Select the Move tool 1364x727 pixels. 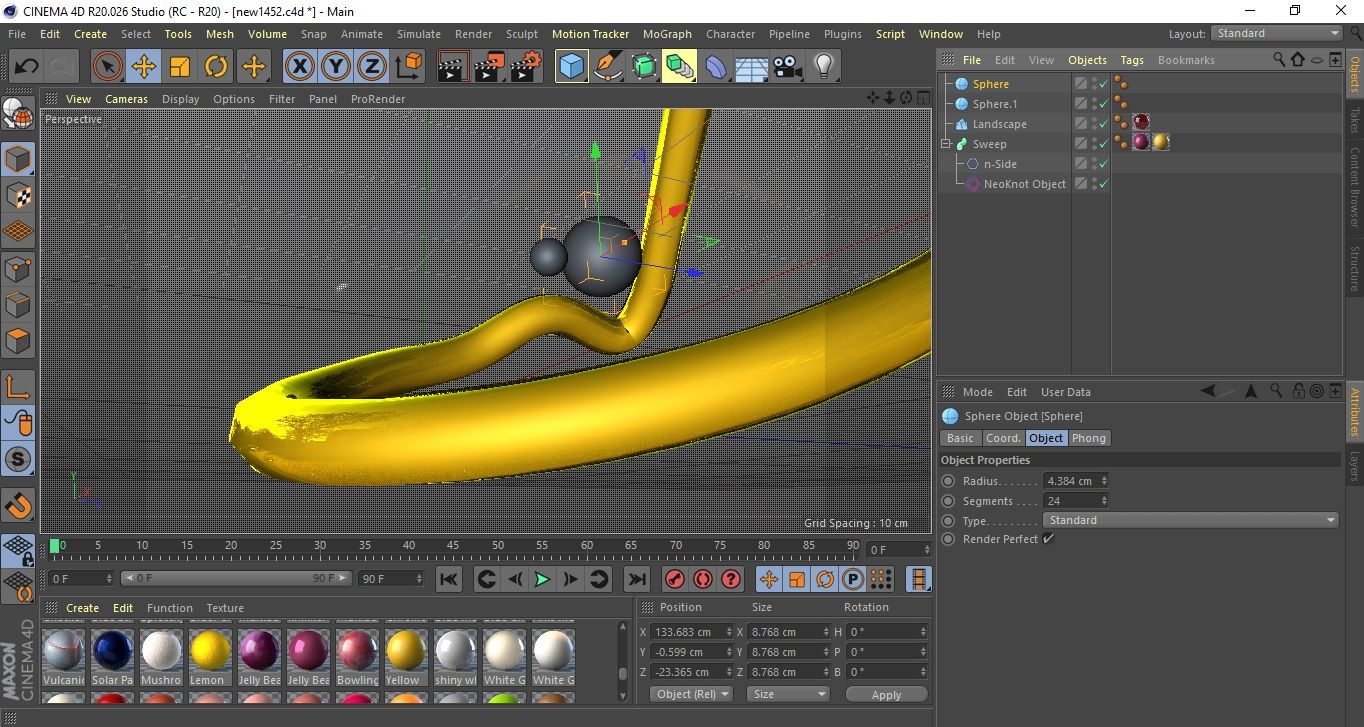tap(143, 67)
